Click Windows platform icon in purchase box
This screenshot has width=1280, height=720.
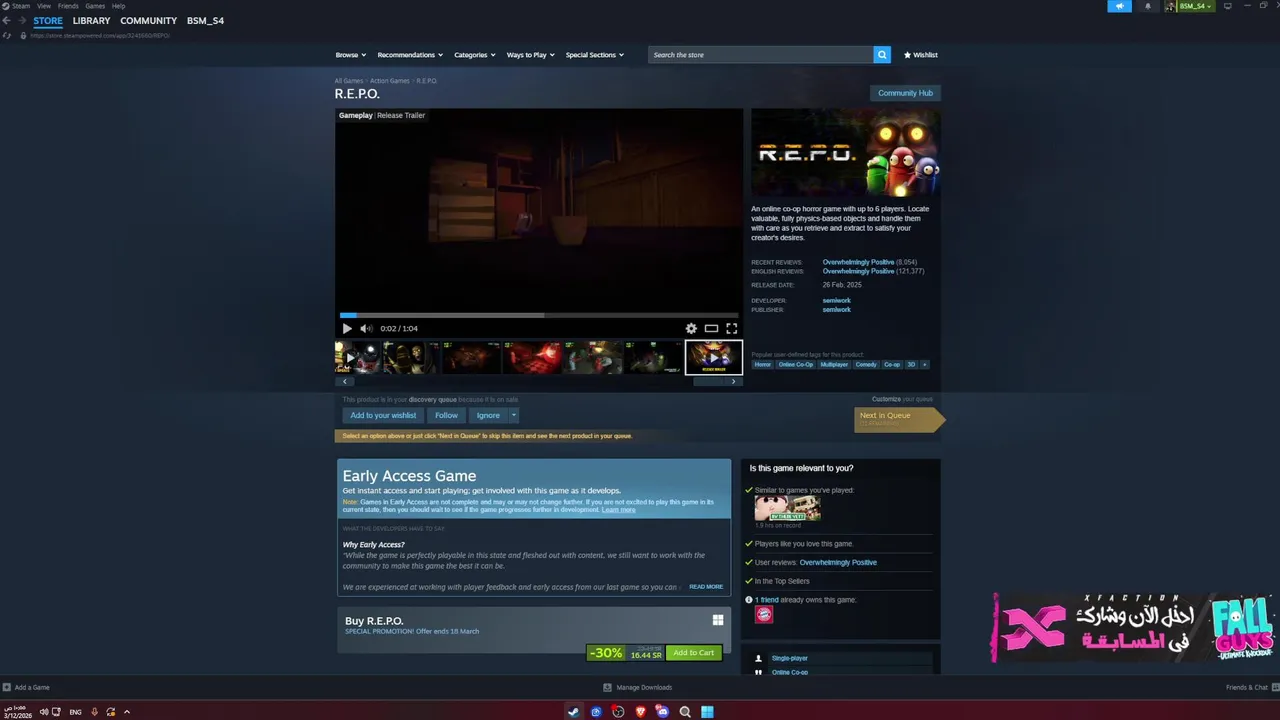pyautogui.click(x=718, y=620)
